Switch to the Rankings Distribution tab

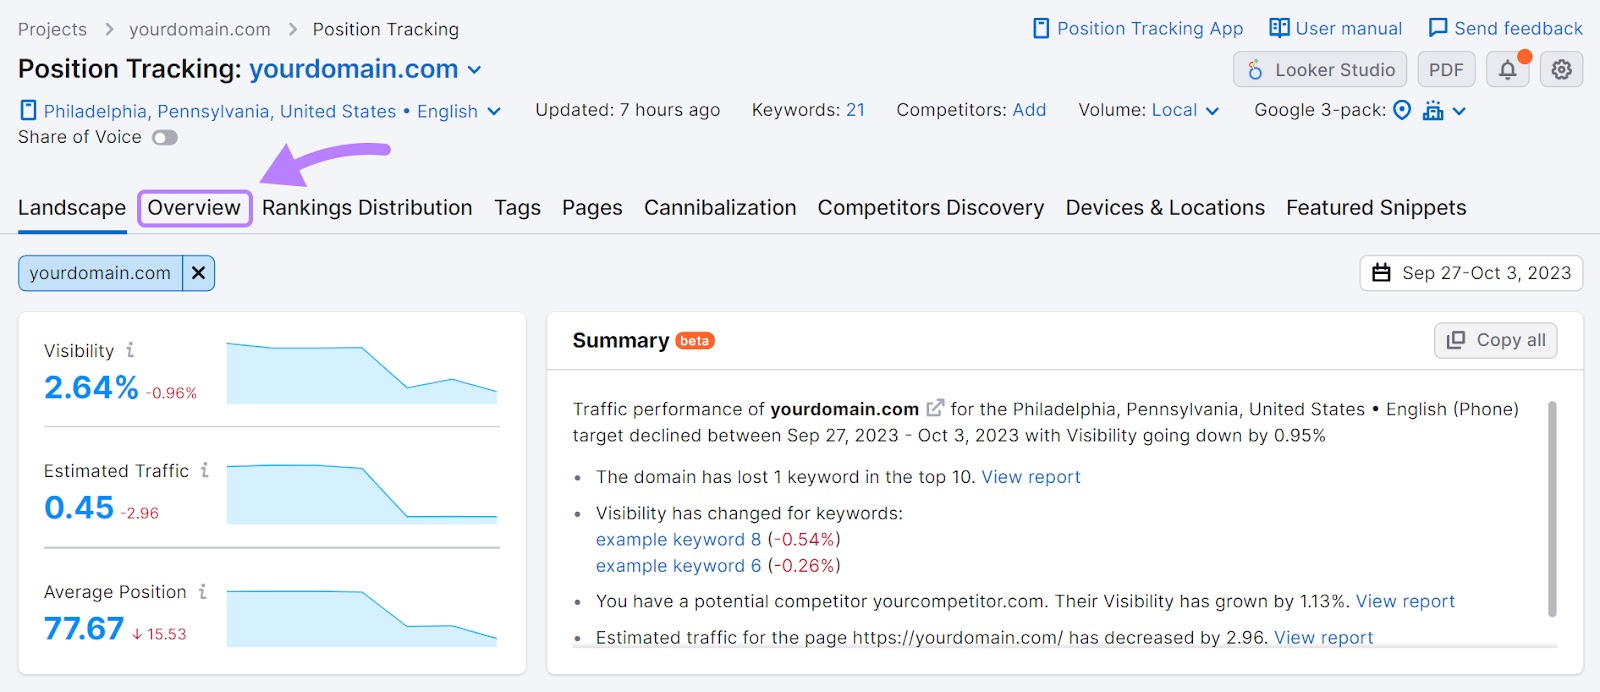[x=367, y=208]
